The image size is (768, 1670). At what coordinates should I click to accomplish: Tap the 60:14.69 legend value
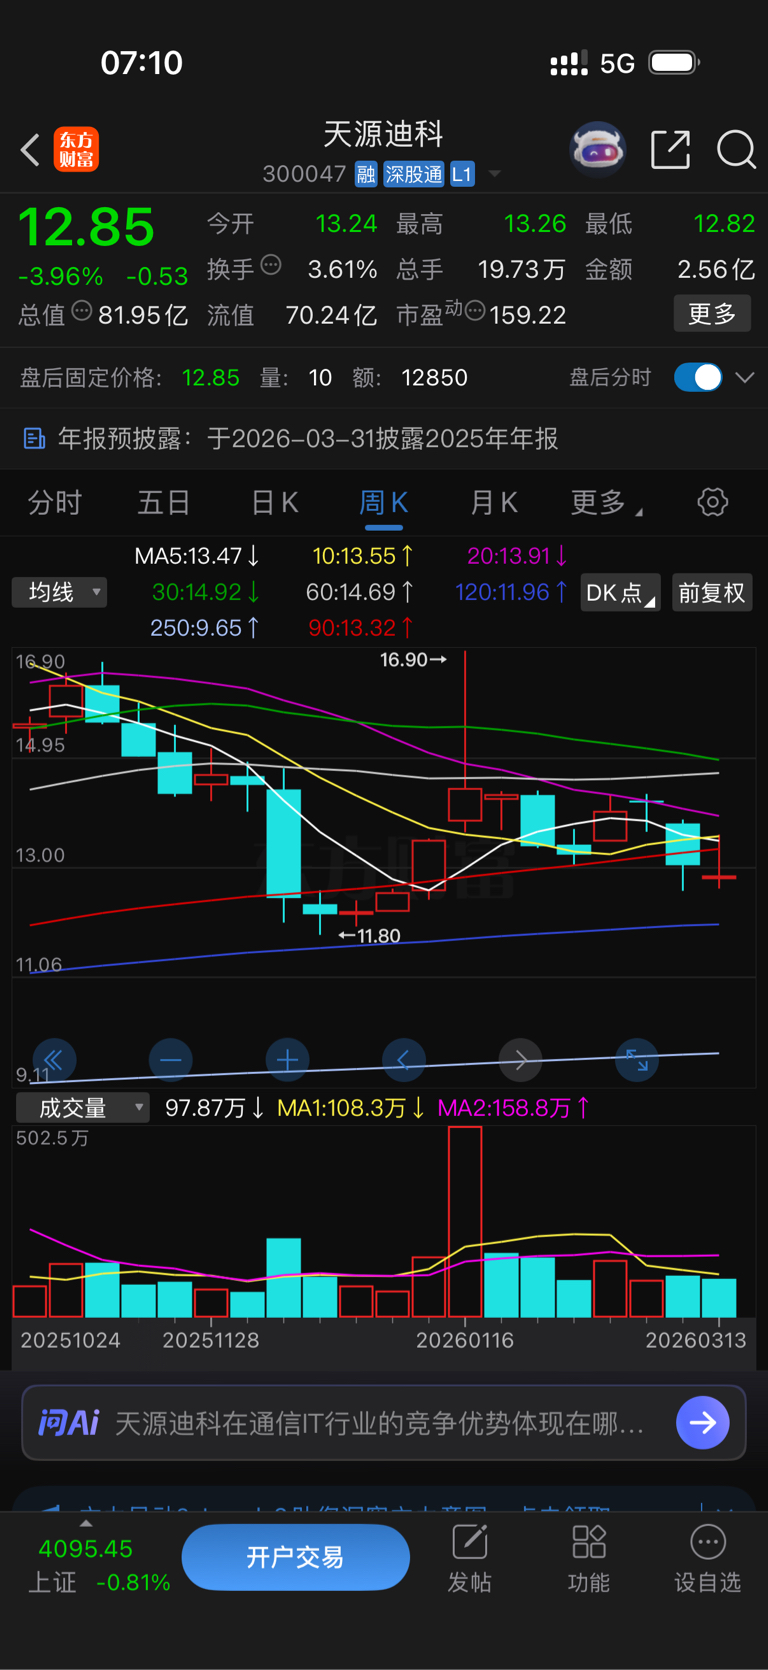(x=360, y=592)
